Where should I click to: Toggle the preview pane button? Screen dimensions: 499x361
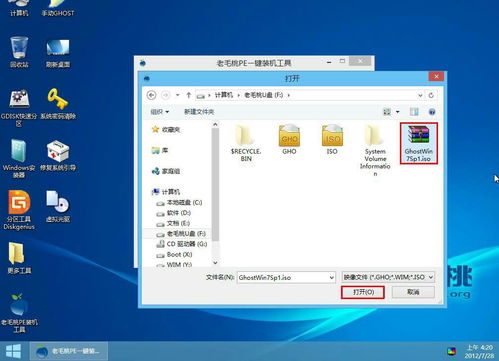pos(414,112)
